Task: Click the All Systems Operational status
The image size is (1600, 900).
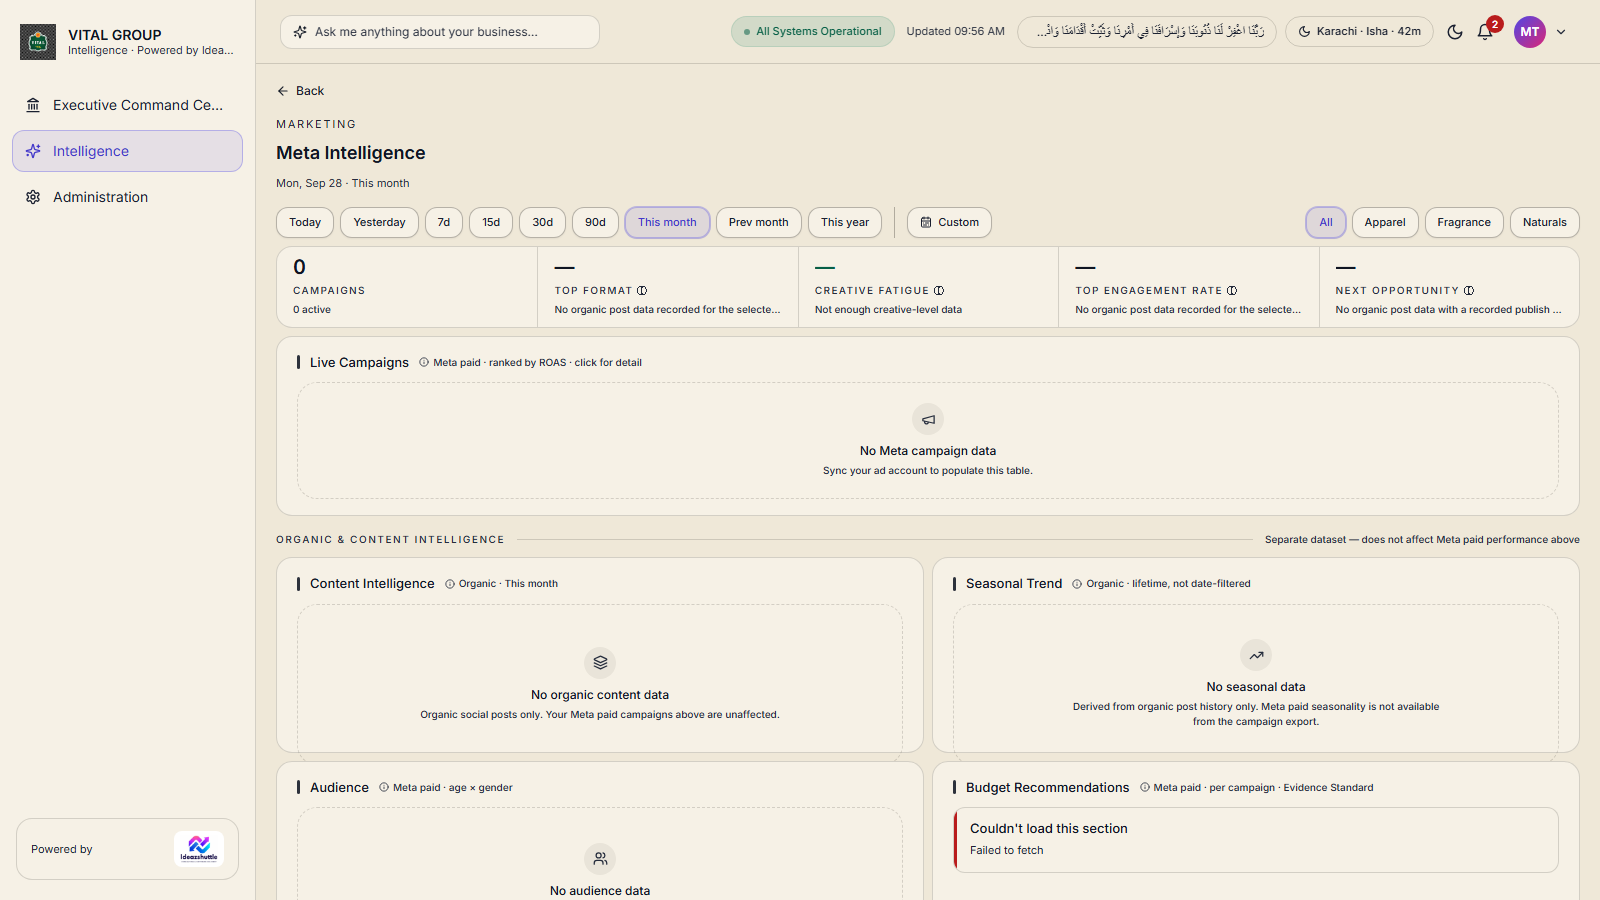Action: pos(813,32)
